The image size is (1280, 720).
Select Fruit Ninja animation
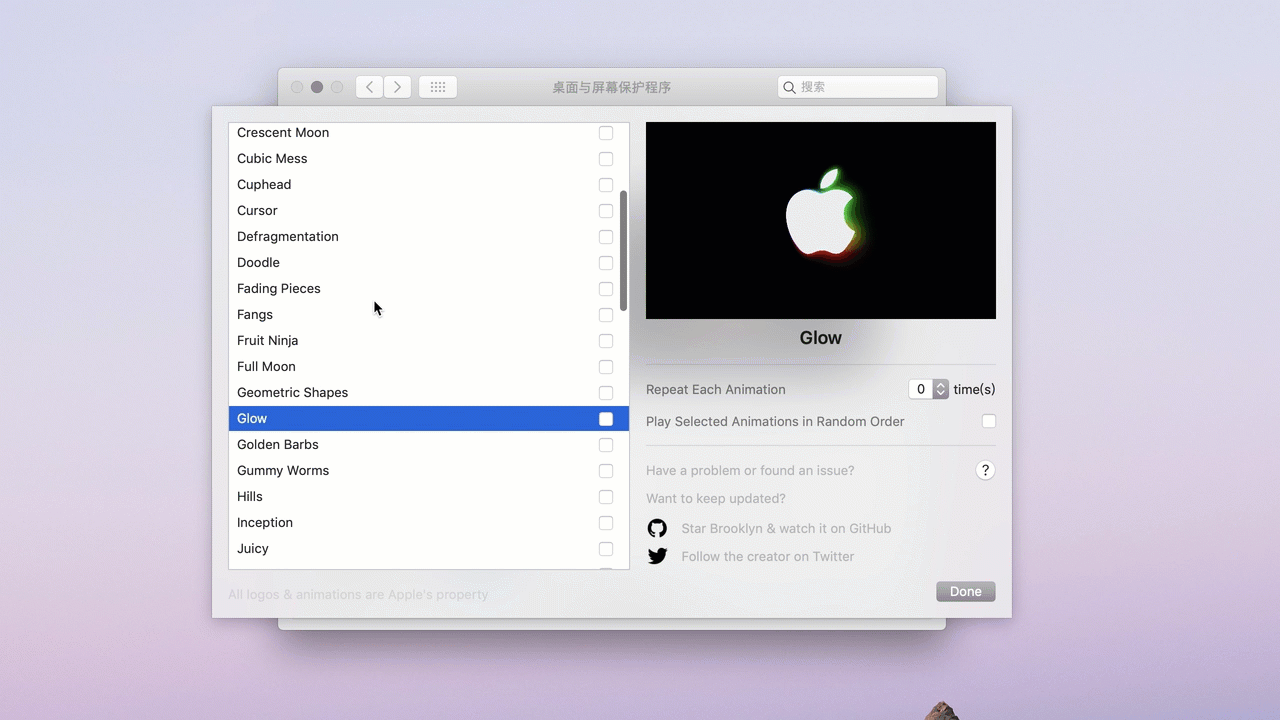[429, 341]
